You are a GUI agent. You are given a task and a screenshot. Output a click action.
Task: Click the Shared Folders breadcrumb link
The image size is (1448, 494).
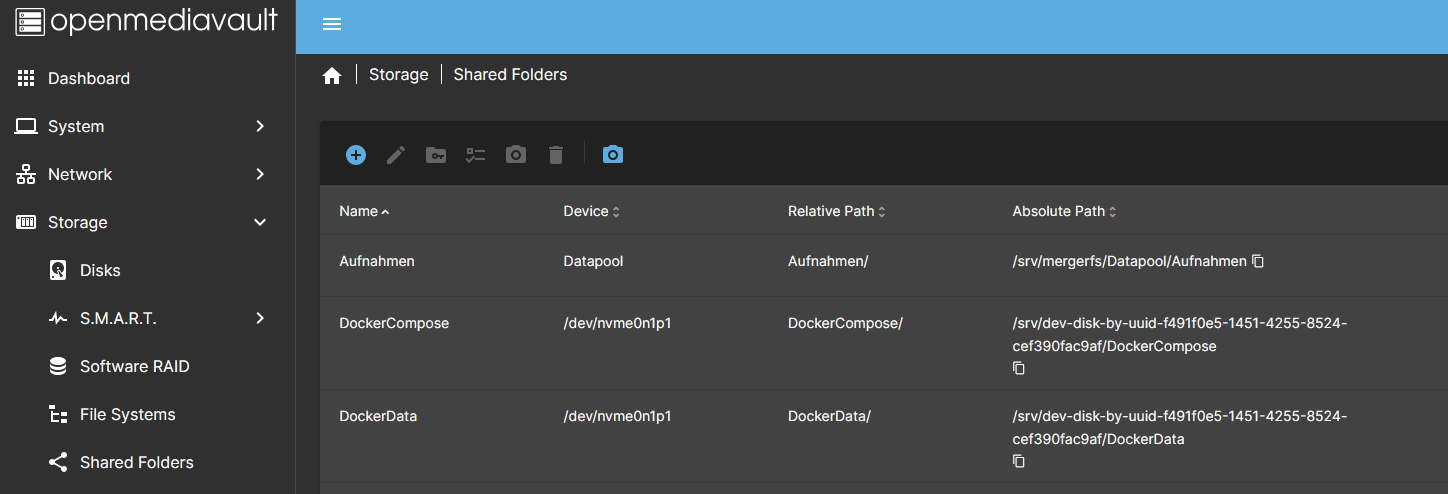tap(510, 74)
